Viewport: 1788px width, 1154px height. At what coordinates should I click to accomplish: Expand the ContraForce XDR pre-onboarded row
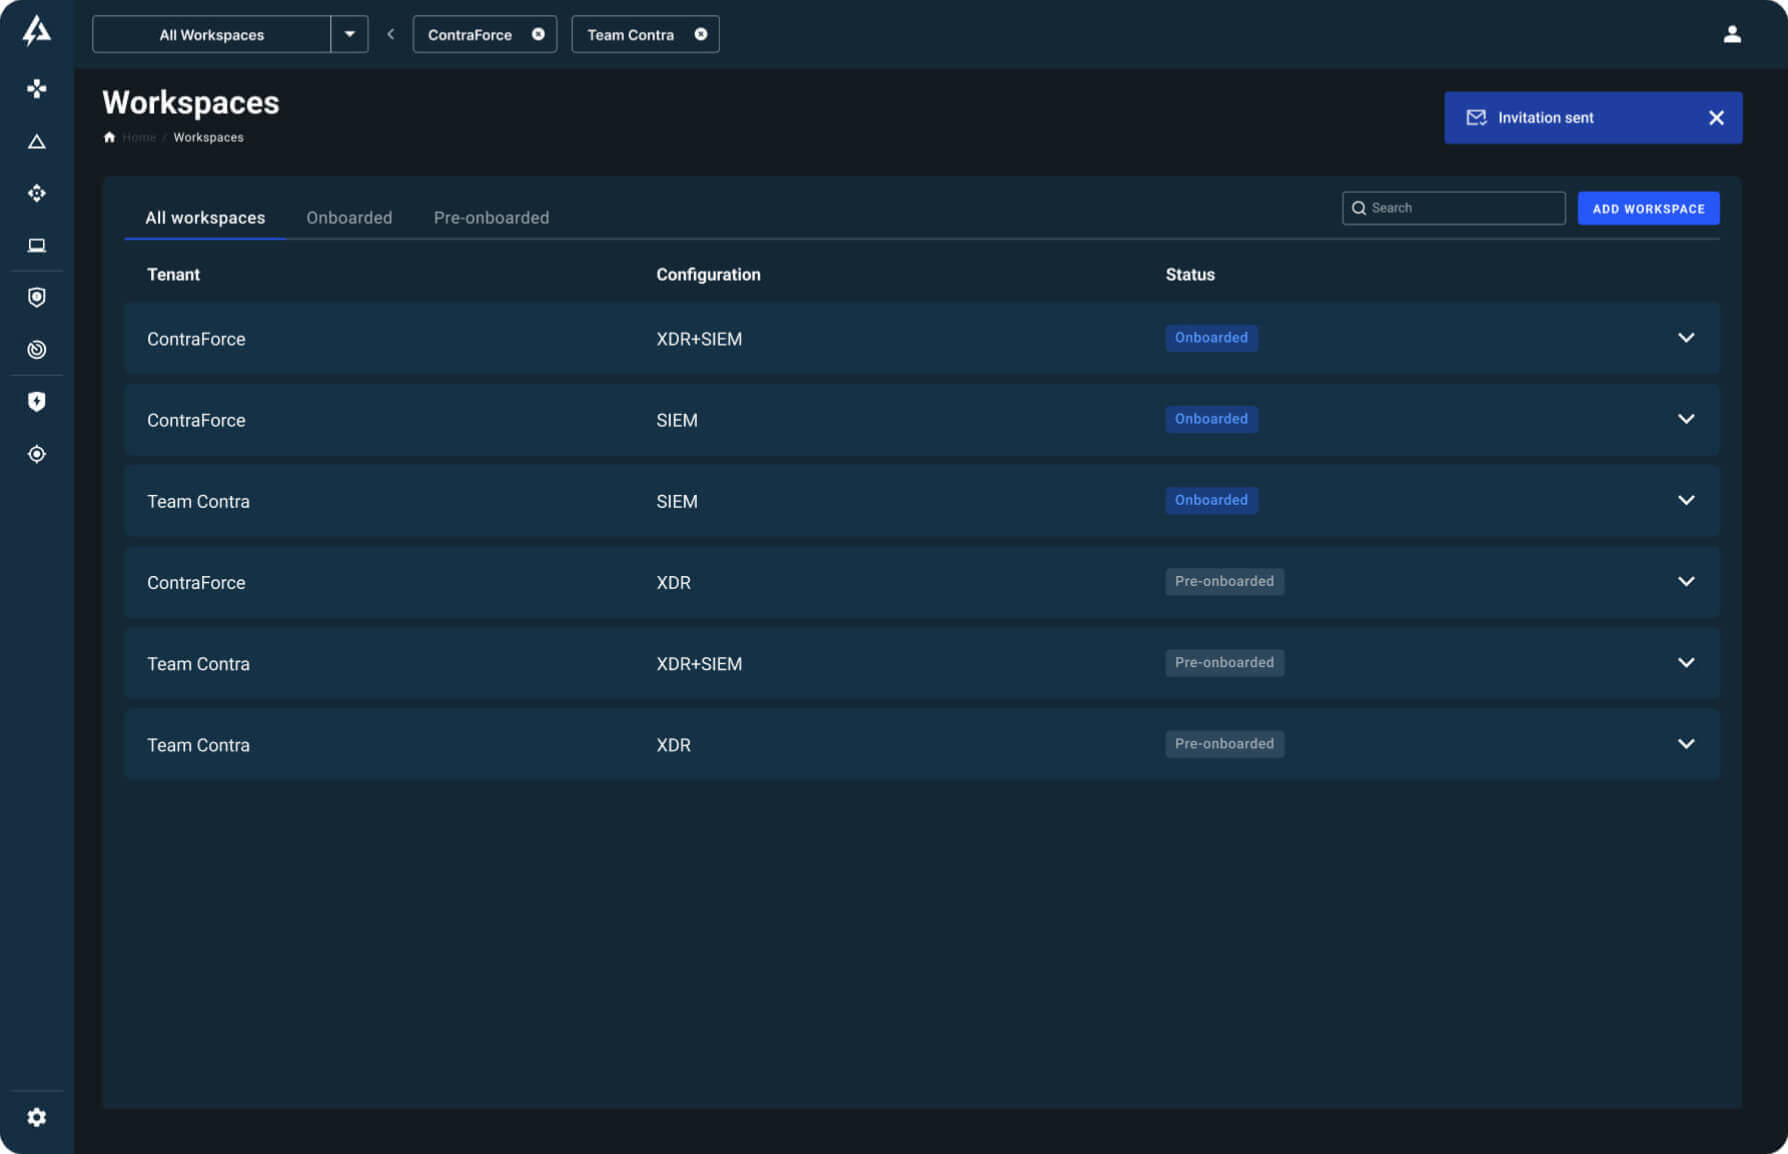tap(1686, 582)
